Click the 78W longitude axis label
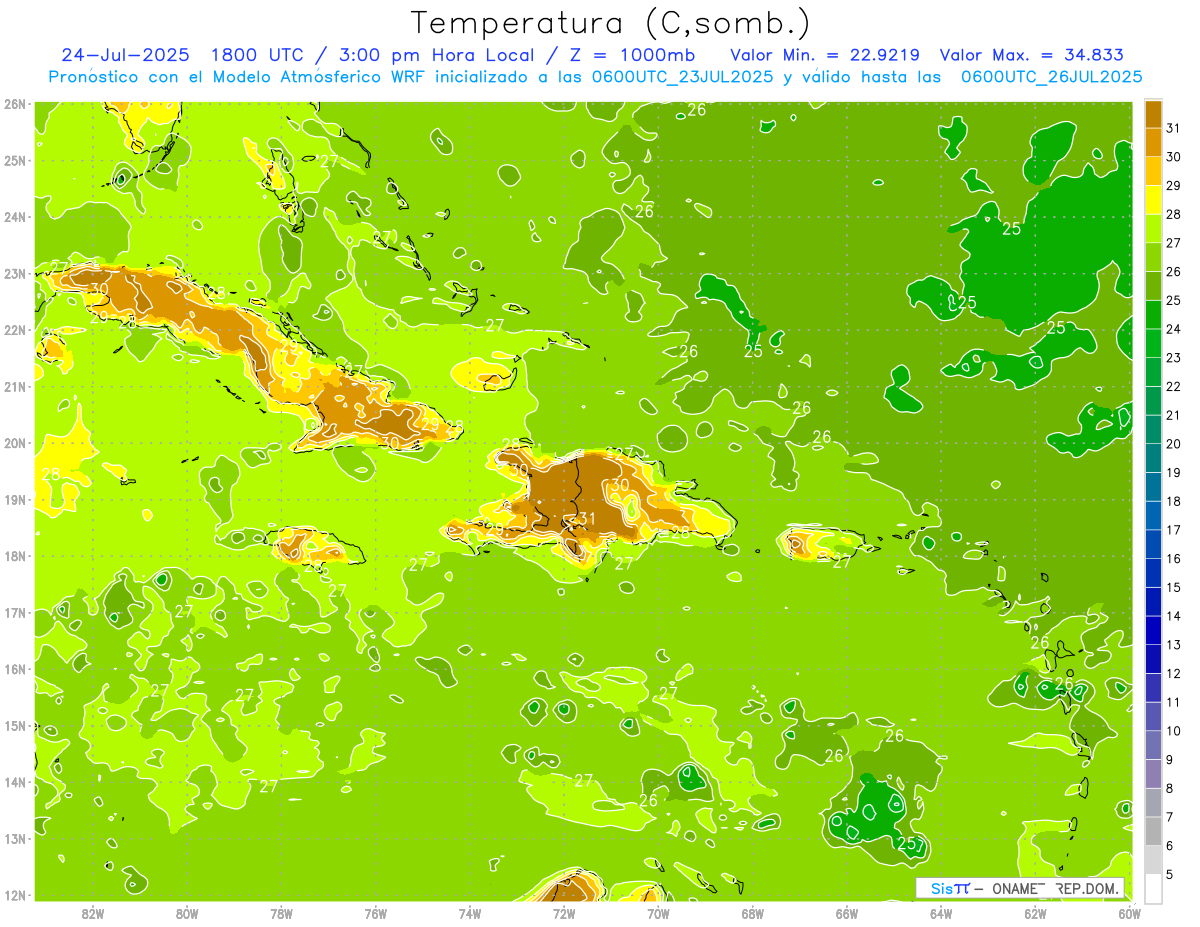 281,912
